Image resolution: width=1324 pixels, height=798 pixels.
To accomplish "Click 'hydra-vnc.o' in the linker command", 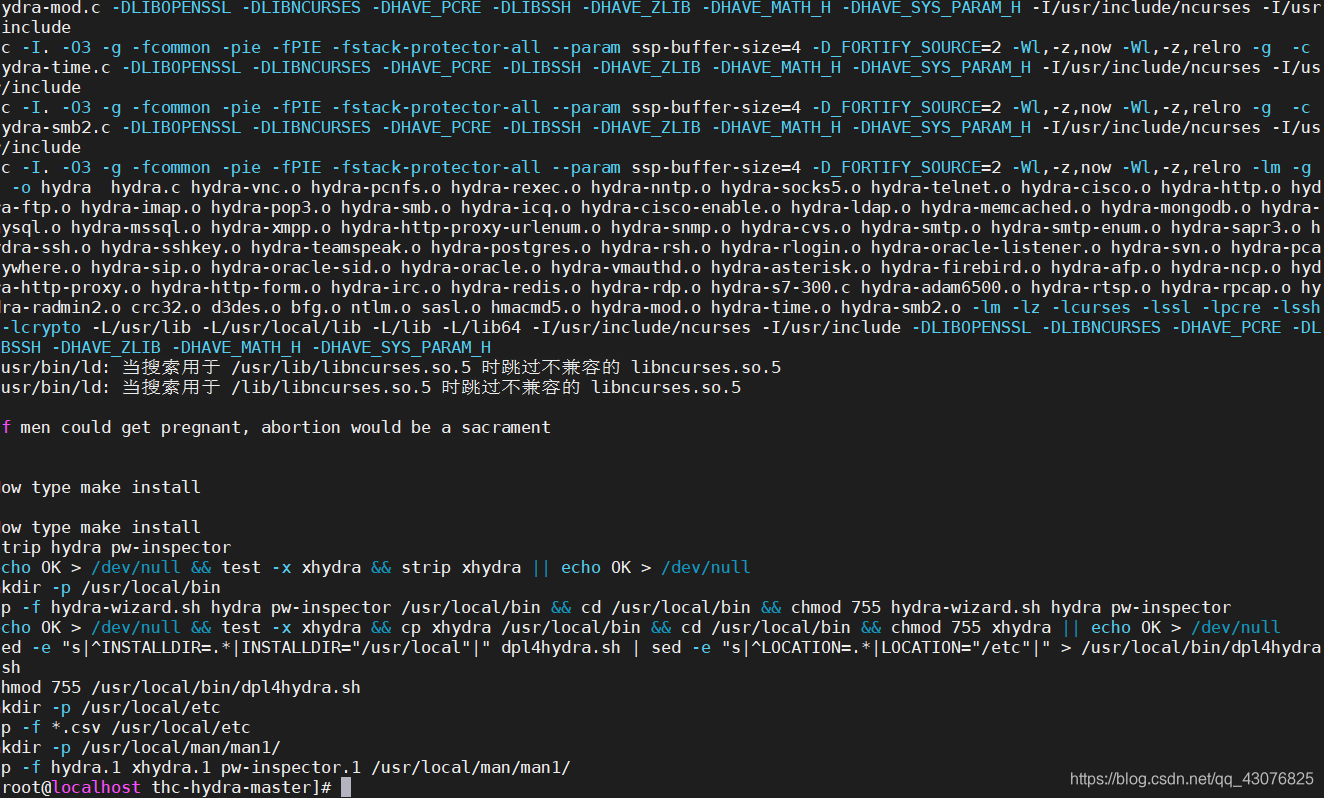I will coord(246,188).
